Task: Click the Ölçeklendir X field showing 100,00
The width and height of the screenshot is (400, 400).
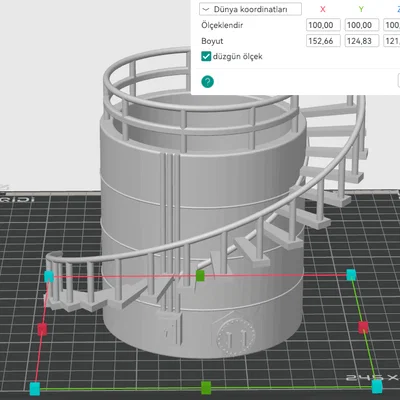Action: [x=323, y=25]
